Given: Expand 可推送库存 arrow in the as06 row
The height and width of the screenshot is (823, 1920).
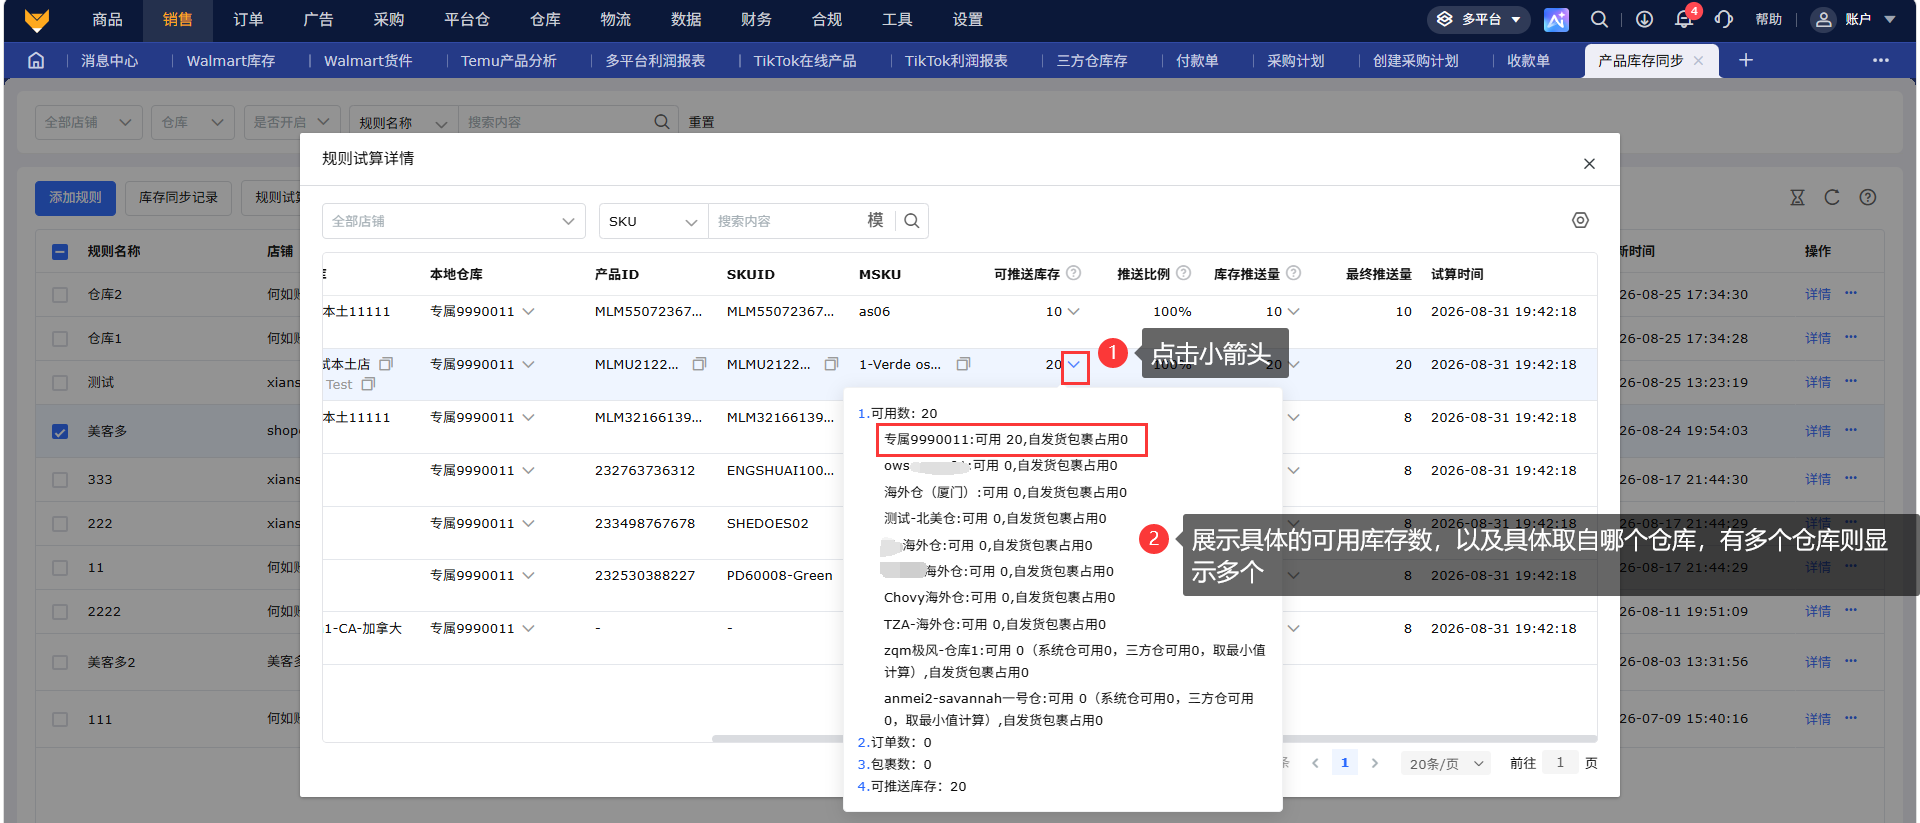Looking at the screenshot, I should pos(1074,311).
